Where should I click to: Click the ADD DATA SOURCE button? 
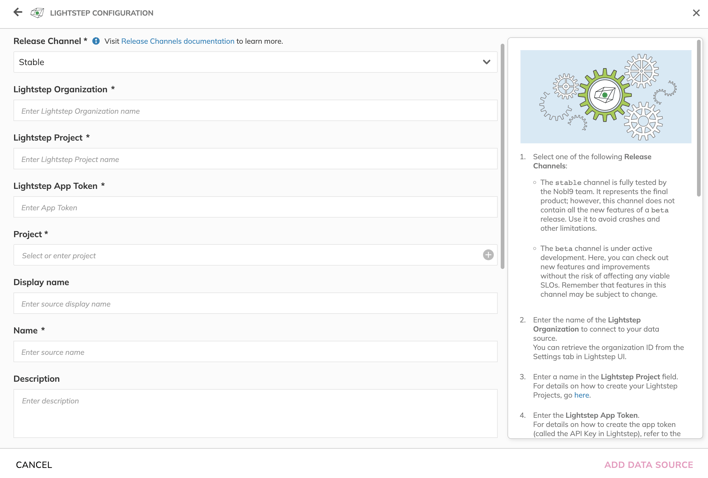(x=648, y=464)
